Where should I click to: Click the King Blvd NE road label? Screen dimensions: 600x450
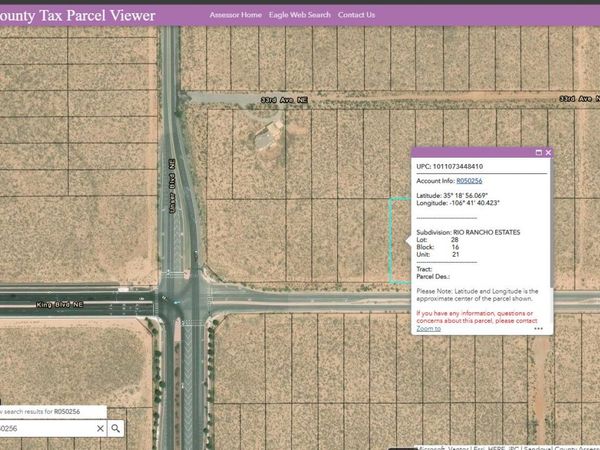[60, 305]
